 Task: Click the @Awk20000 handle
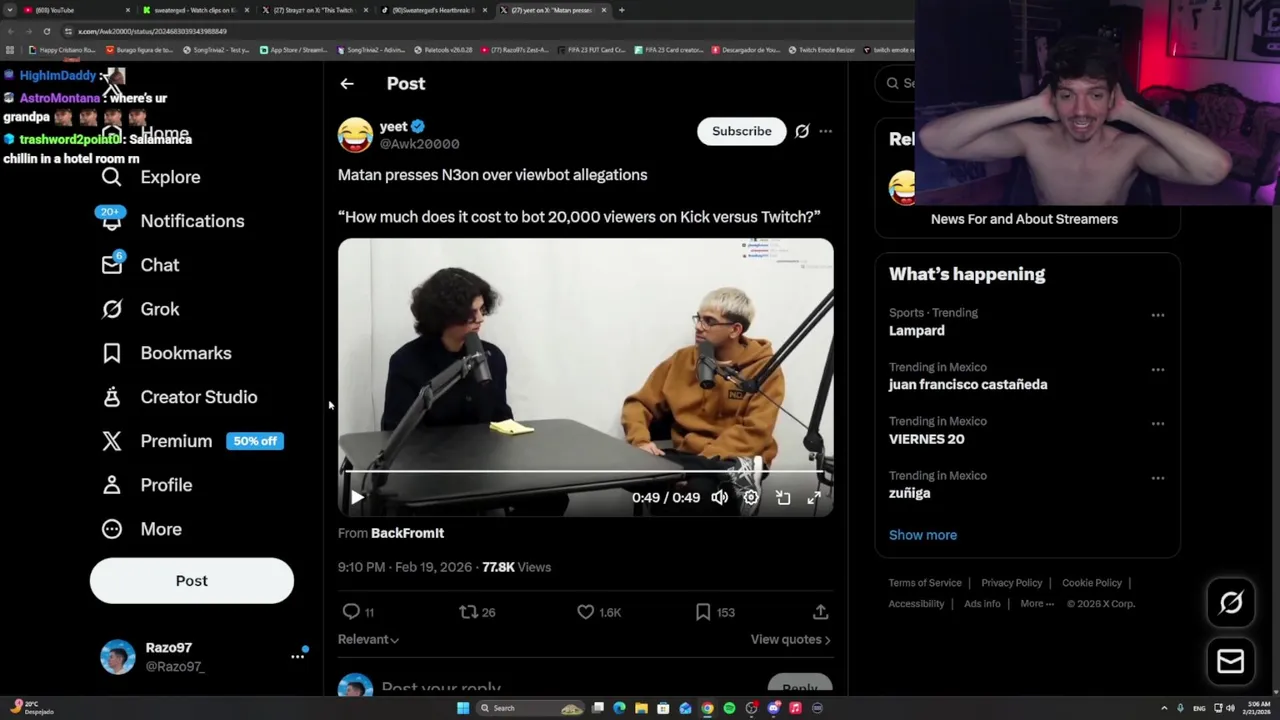pos(419,144)
